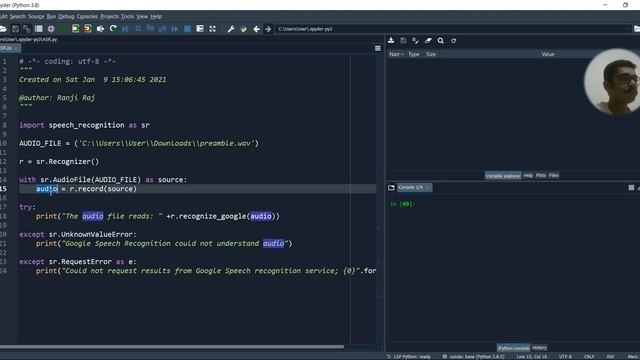640x360 pixels.
Task: Maximize current pane icon
Action: 200,29
